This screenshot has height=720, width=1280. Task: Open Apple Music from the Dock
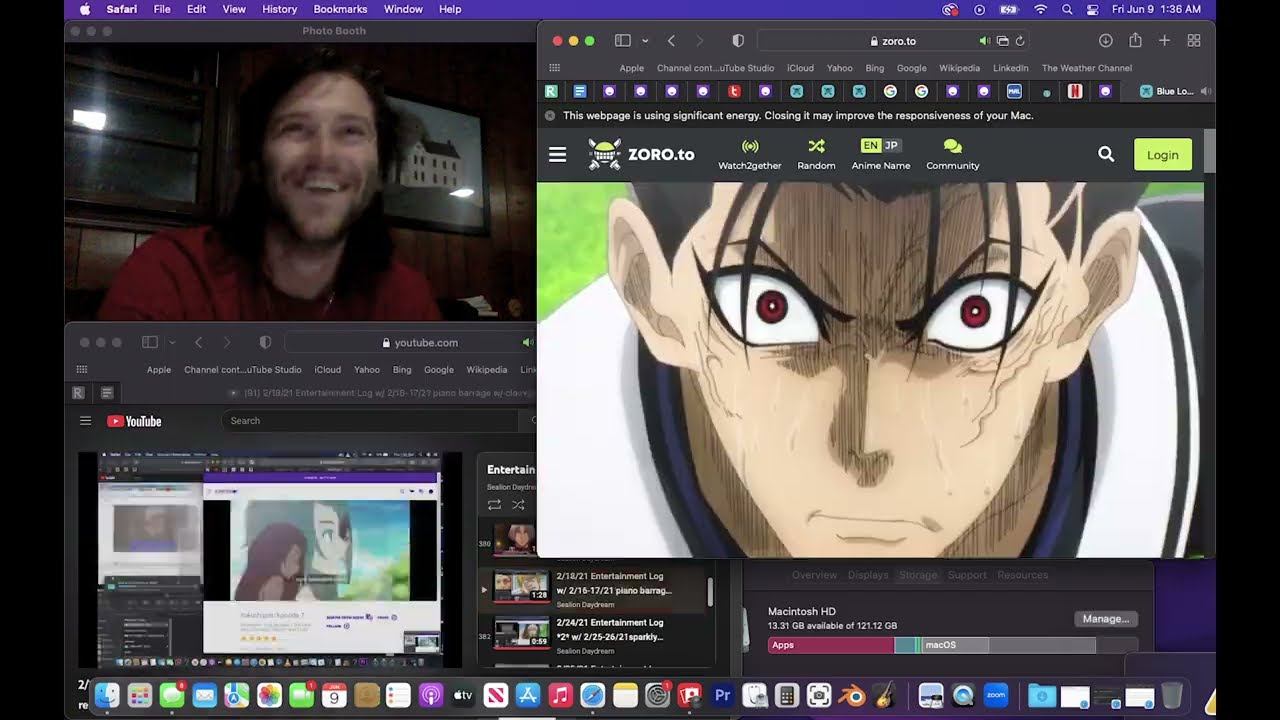click(x=560, y=695)
